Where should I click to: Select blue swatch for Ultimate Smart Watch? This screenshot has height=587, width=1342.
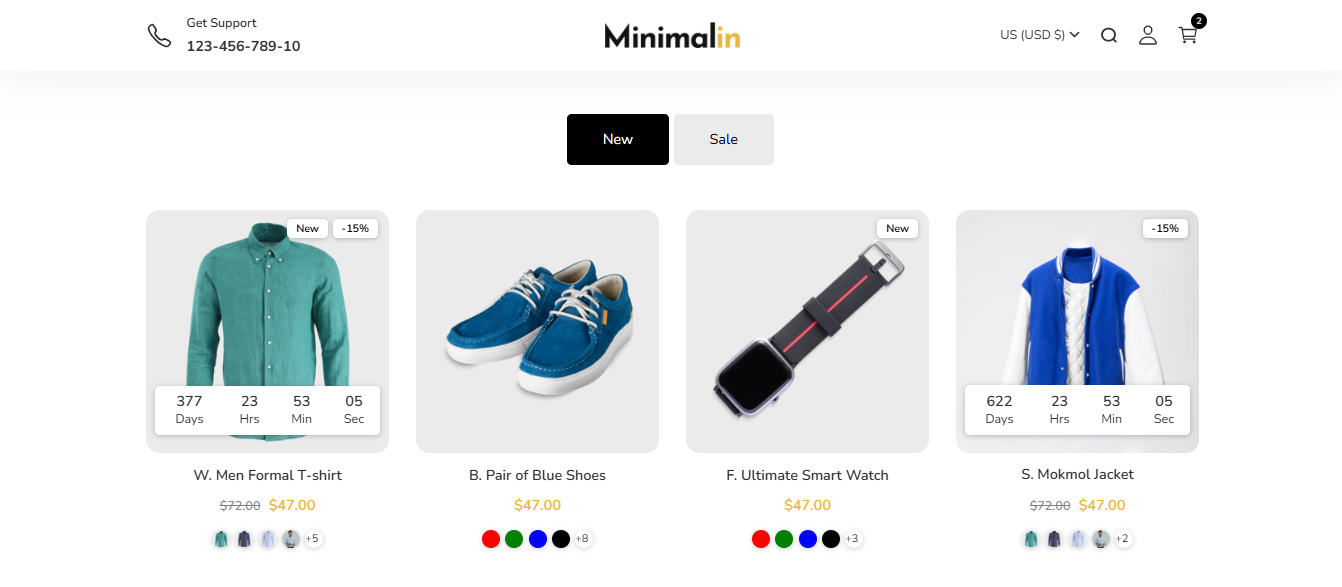click(808, 539)
